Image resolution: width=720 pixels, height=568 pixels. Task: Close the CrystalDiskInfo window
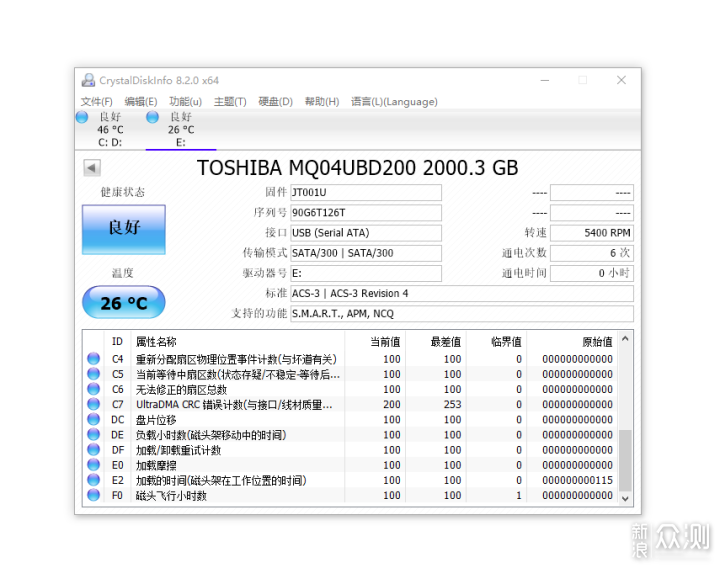tap(621, 80)
